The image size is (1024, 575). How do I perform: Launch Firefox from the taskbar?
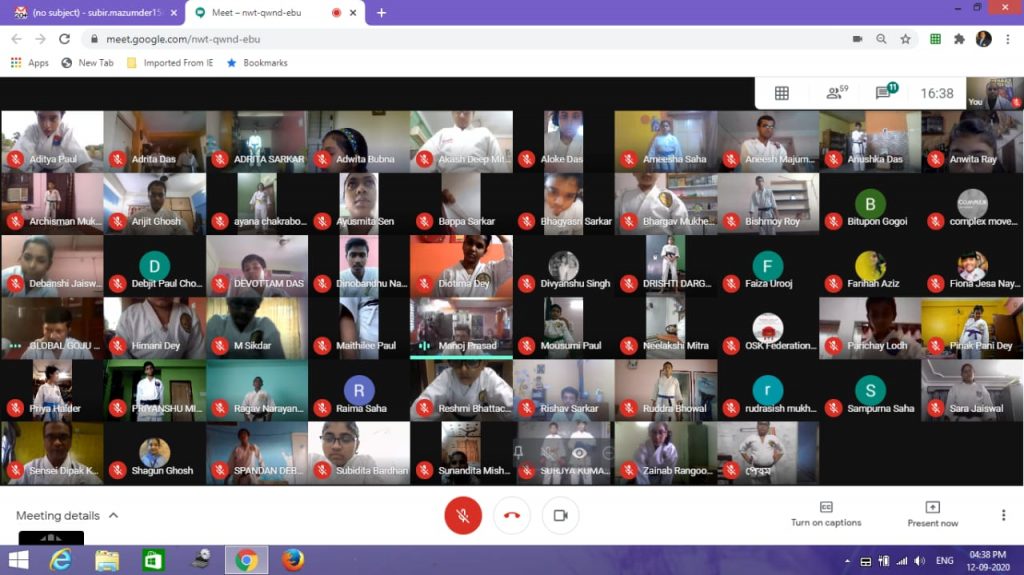(292, 560)
